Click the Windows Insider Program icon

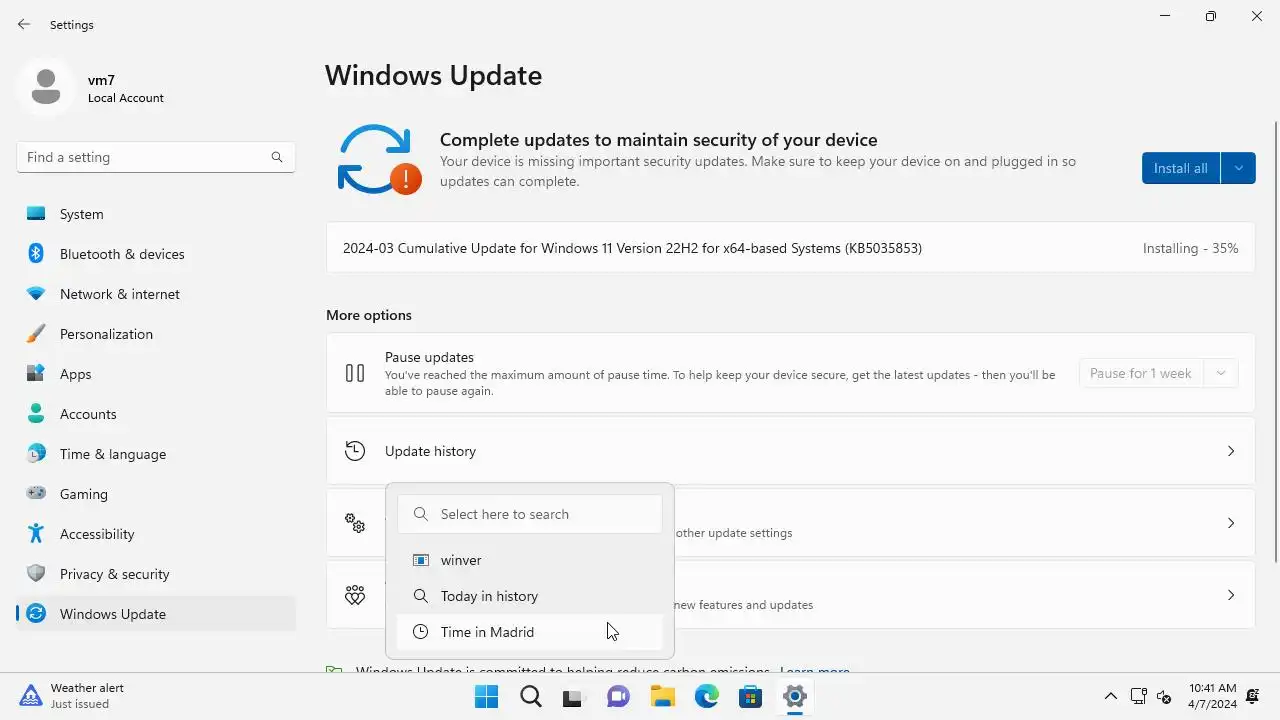[355, 595]
